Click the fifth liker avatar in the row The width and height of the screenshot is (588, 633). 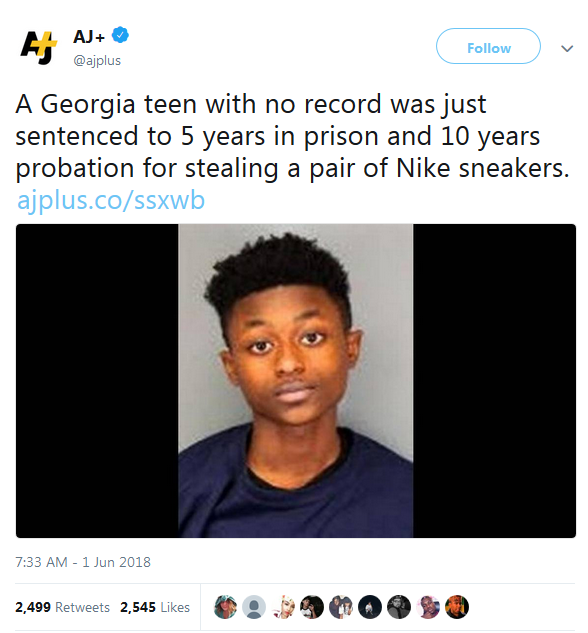click(x=341, y=607)
